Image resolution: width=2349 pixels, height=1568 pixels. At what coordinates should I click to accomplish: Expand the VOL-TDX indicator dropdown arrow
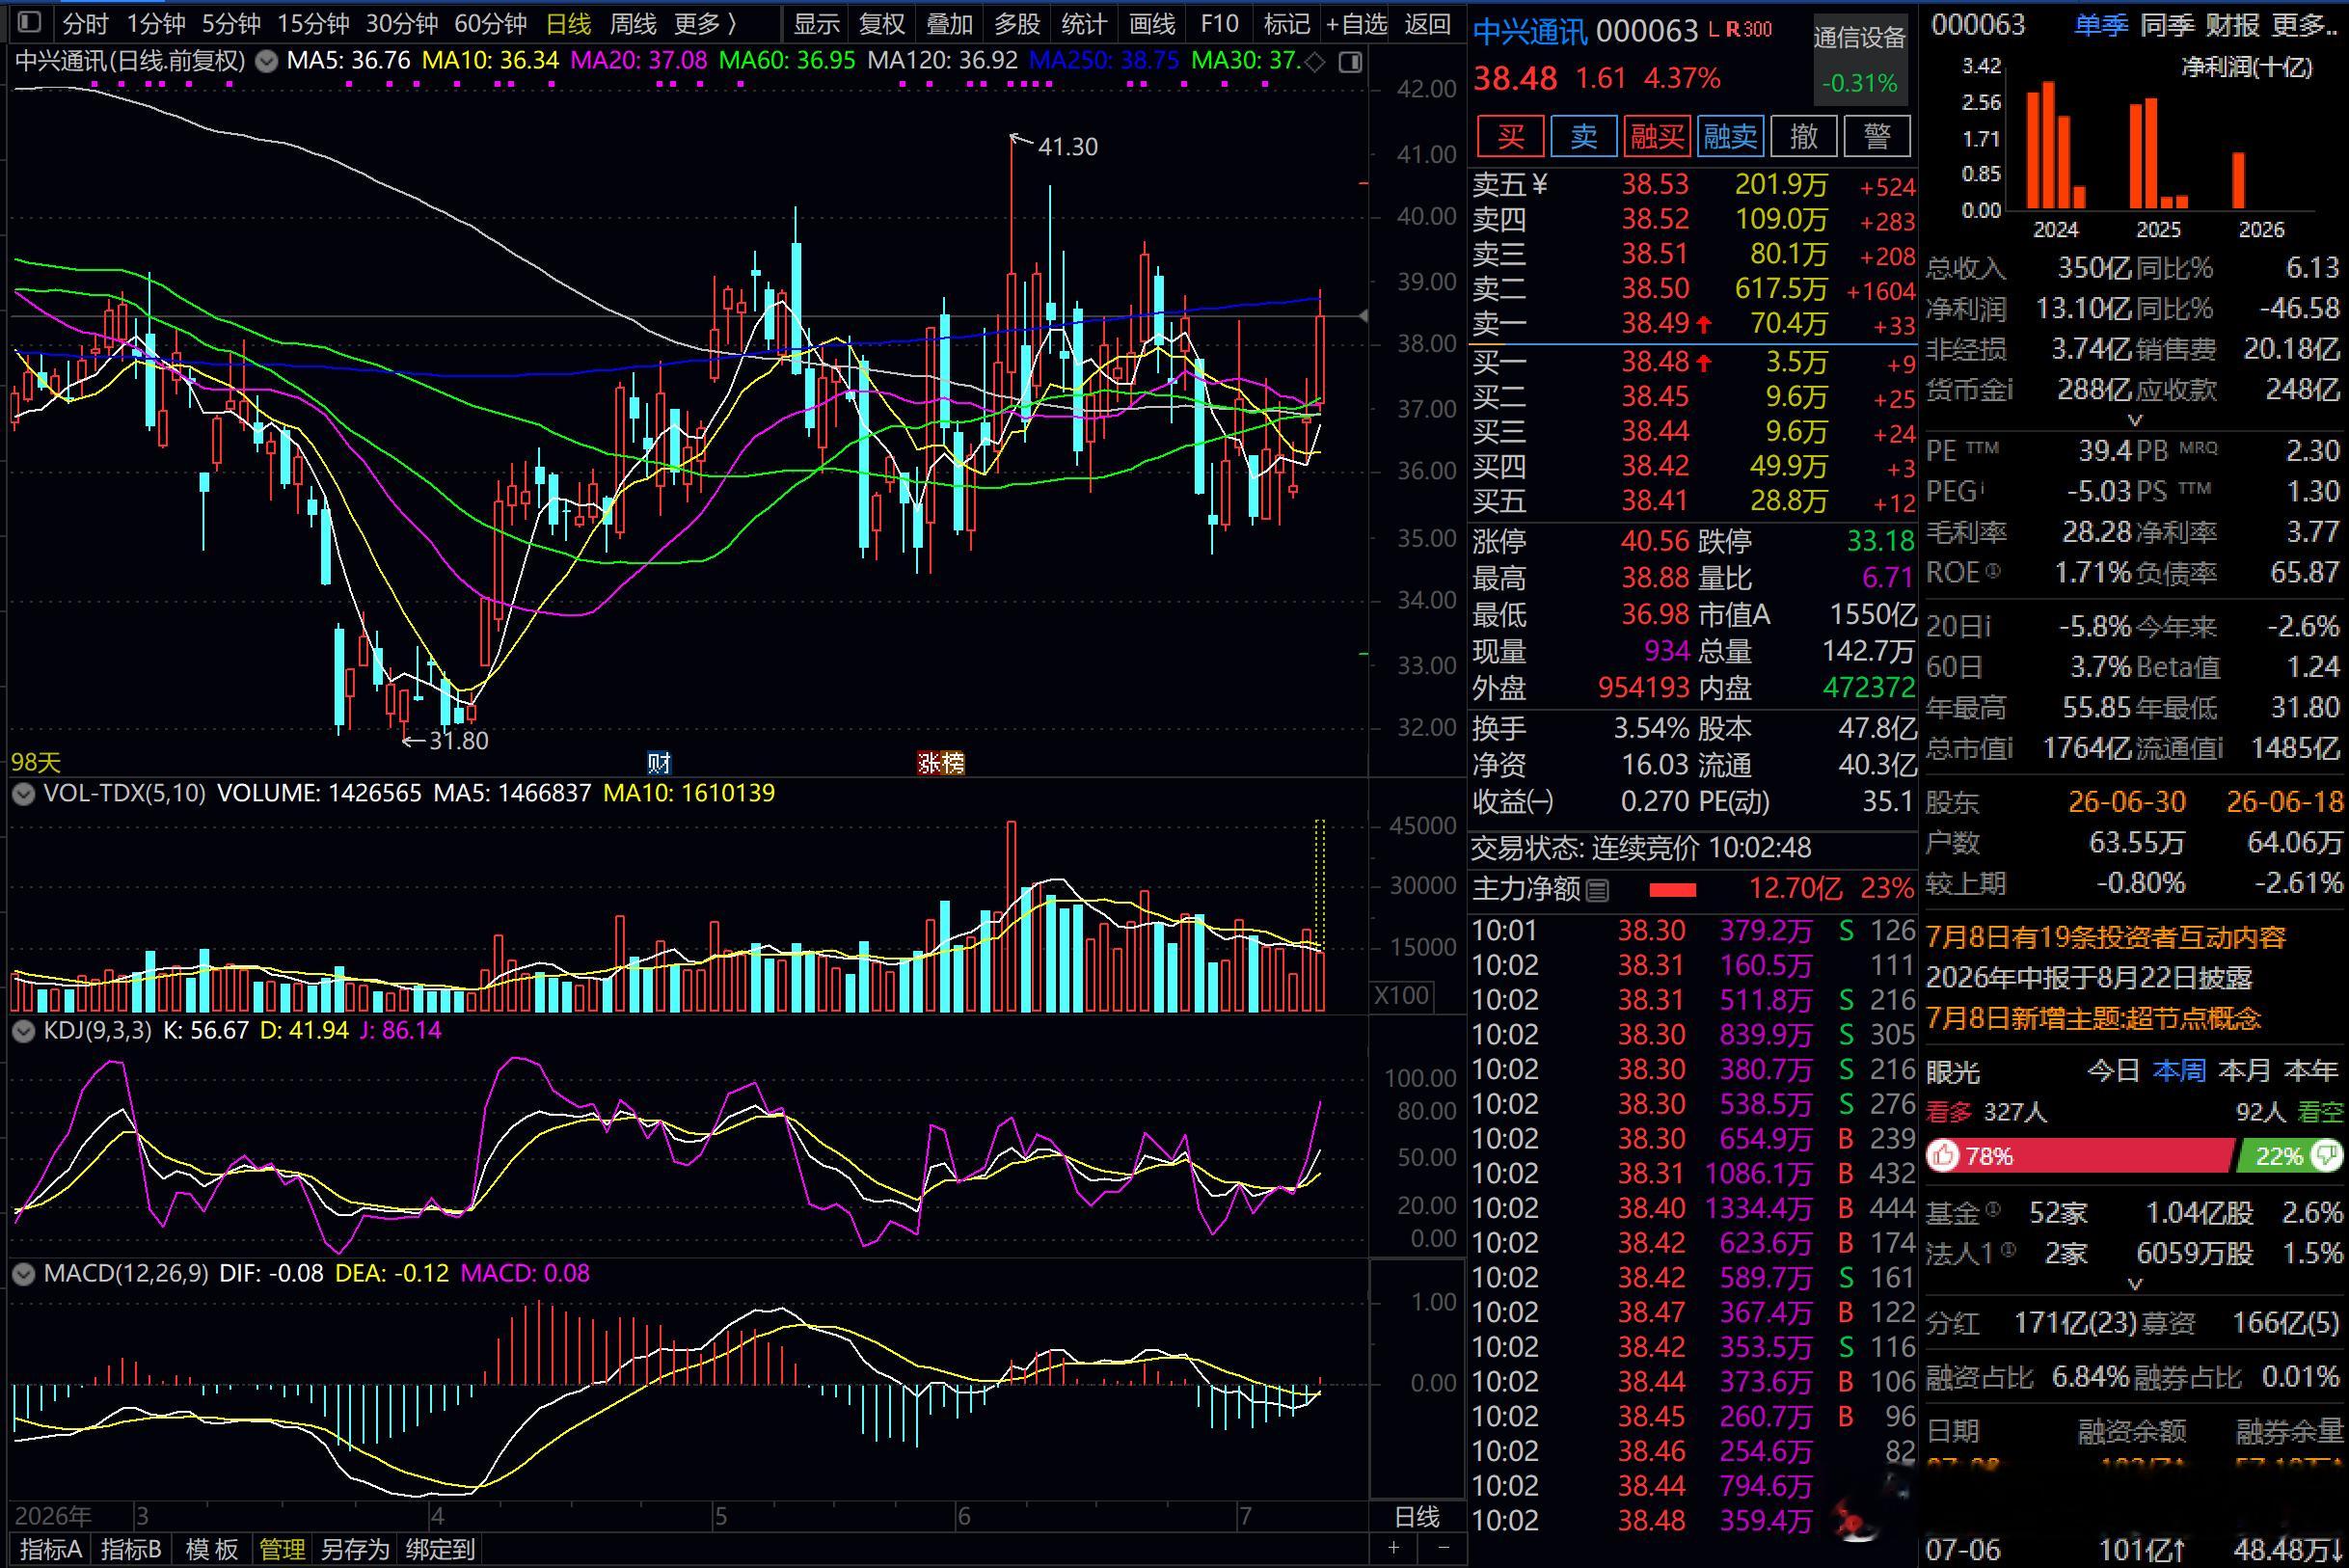coord(22,794)
